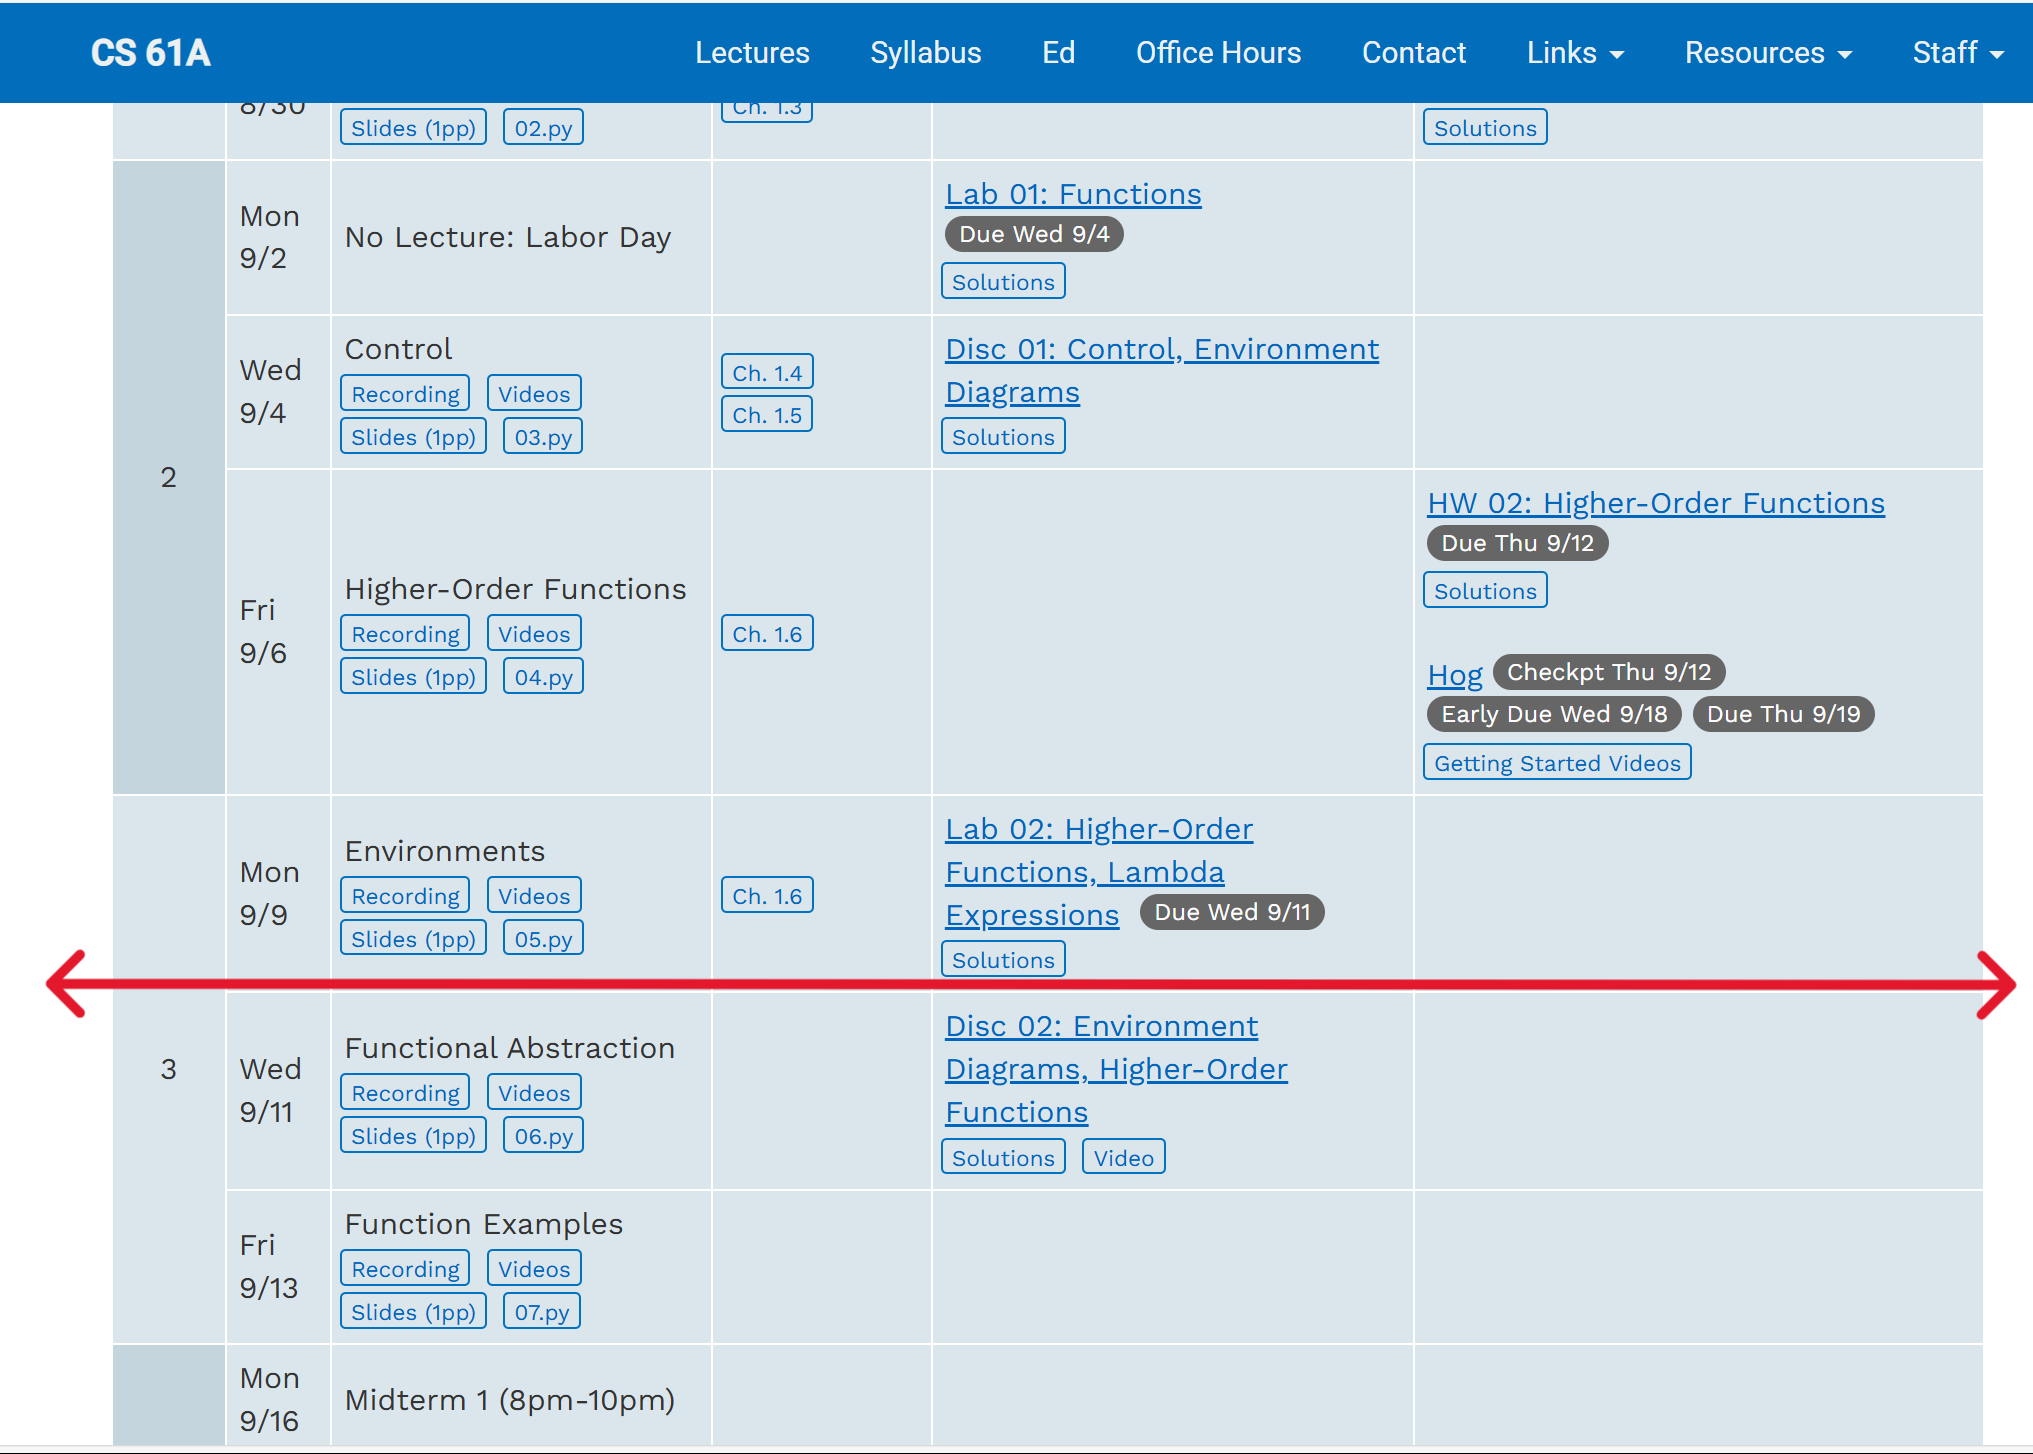2033x1454 pixels.
Task: Go to the Lectures nav item
Action: [752, 53]
